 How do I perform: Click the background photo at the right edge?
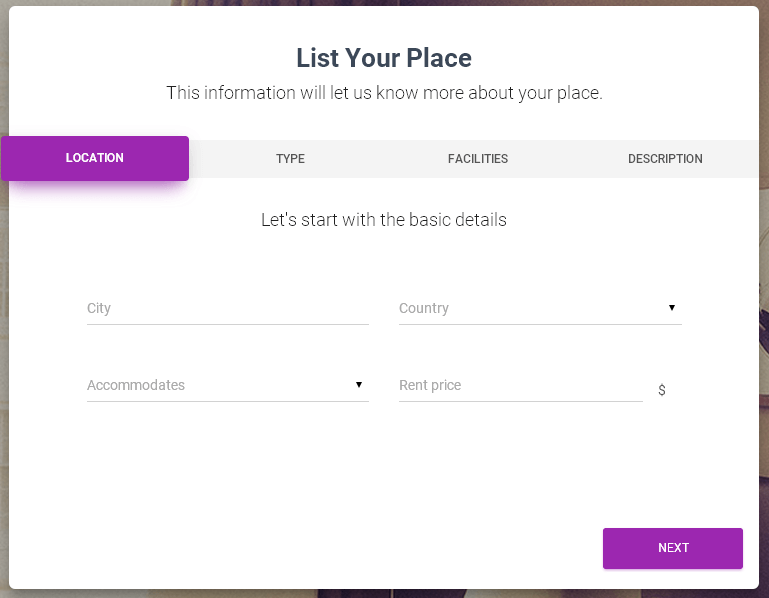tap(764, 300)
